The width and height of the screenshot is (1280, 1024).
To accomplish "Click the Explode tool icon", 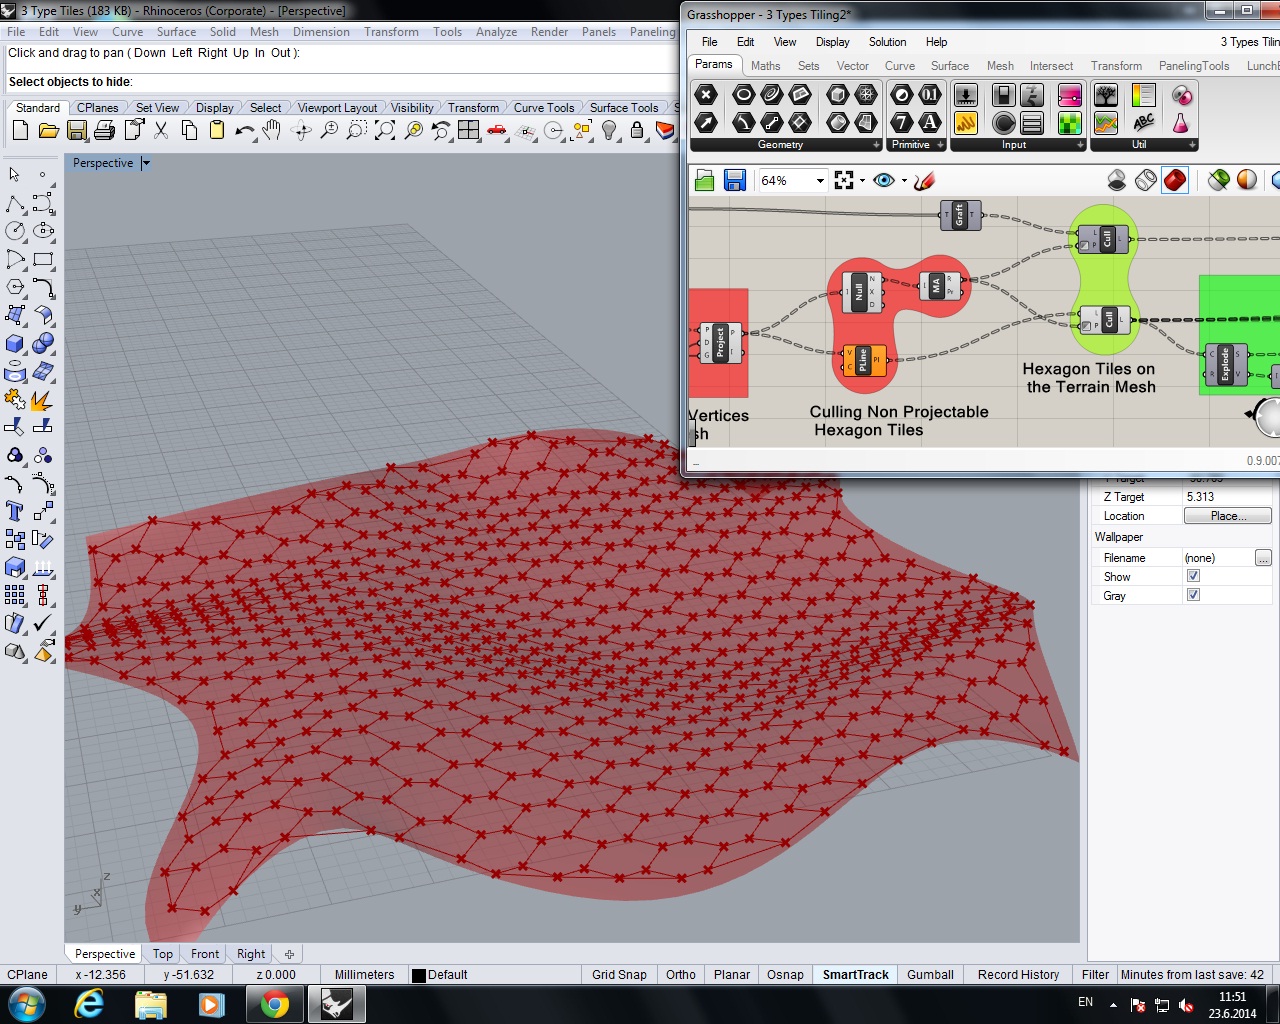I will (43, 399).
